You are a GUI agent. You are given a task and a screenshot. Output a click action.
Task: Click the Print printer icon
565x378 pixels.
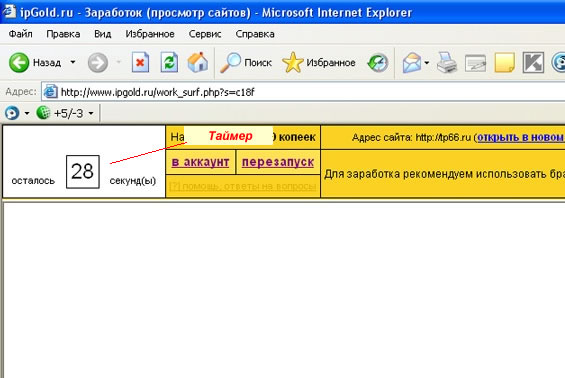447,63
